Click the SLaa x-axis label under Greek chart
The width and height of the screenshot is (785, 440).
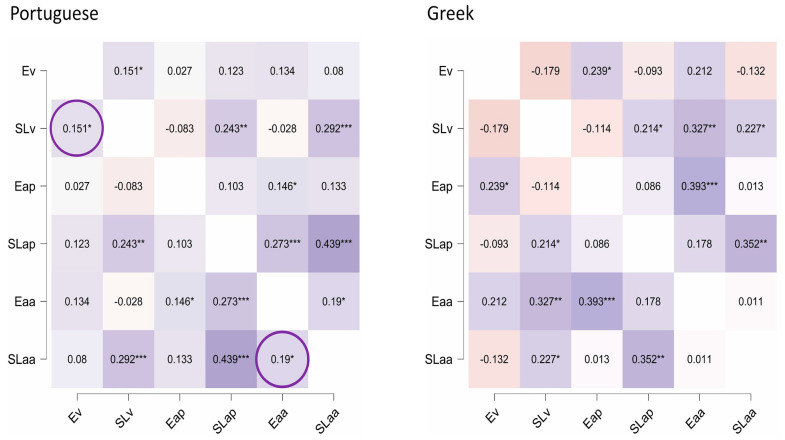(744, 420)
